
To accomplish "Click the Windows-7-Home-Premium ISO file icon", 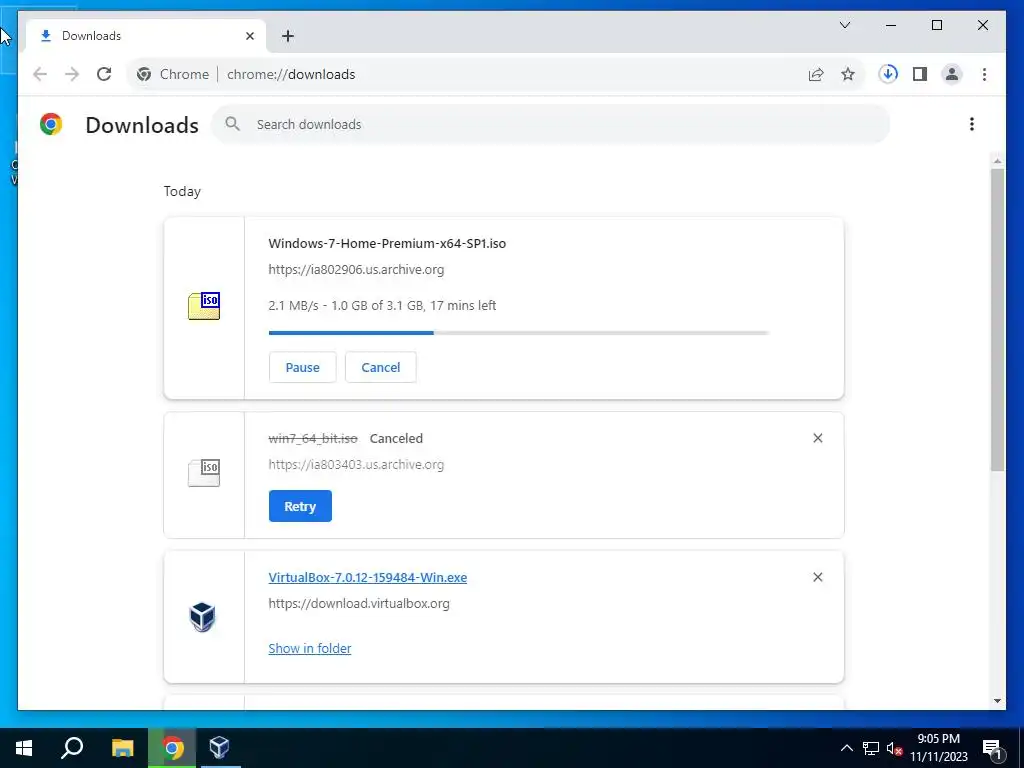I will click(x=204, y=306).
